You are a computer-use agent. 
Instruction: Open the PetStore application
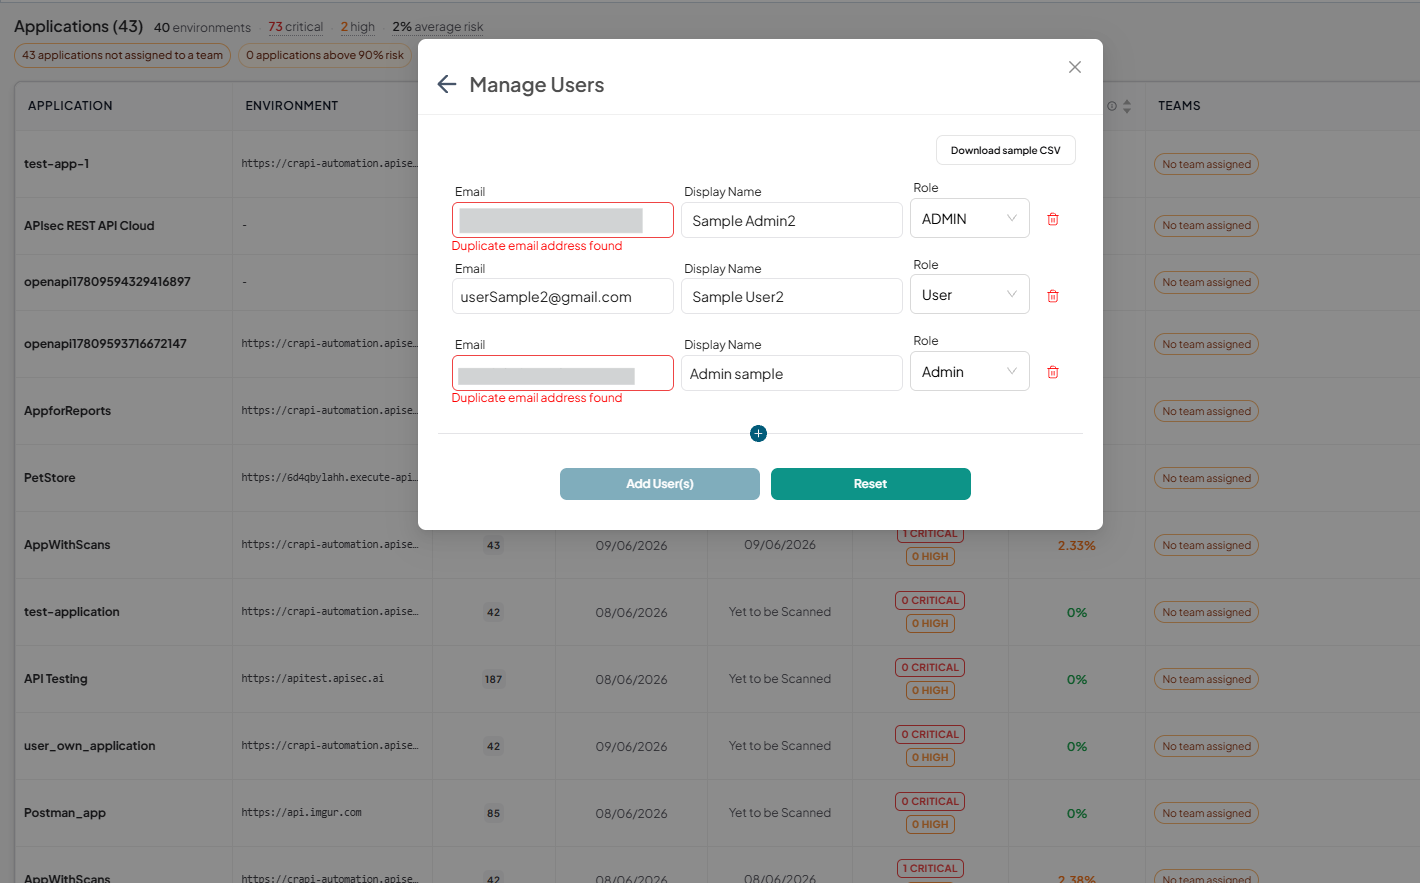50,478
